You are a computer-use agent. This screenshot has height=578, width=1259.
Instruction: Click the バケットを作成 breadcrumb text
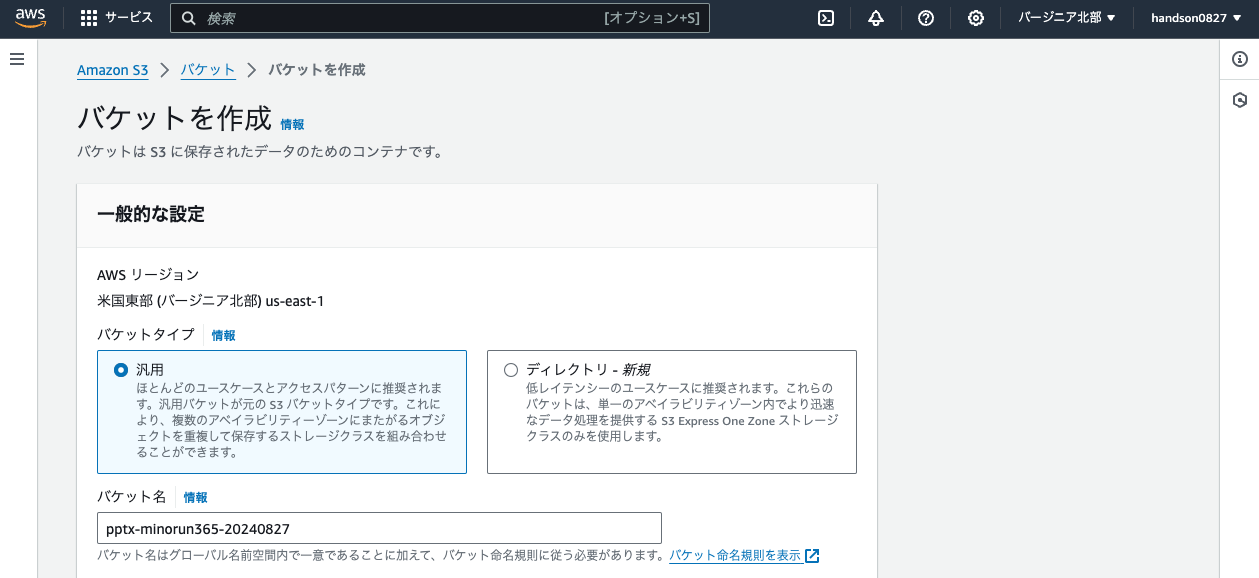tap(317, 70)
